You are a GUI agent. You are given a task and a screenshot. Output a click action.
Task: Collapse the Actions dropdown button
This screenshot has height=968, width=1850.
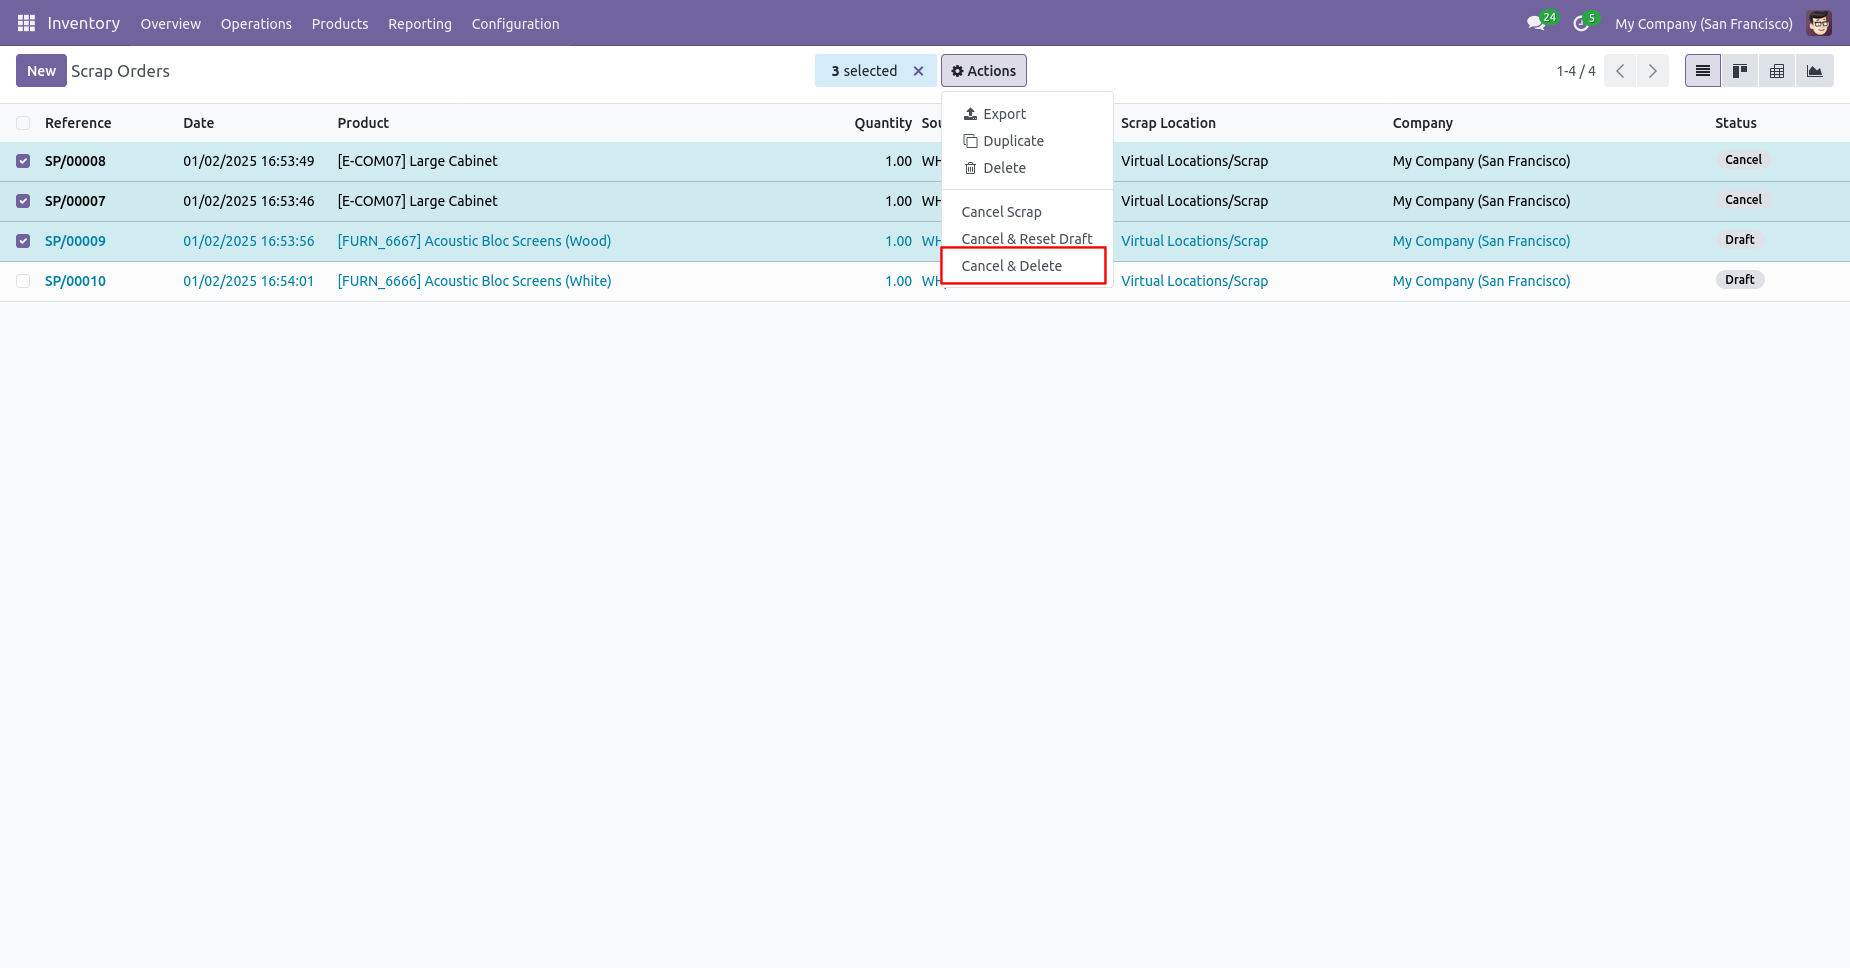[x=984, y=71]
